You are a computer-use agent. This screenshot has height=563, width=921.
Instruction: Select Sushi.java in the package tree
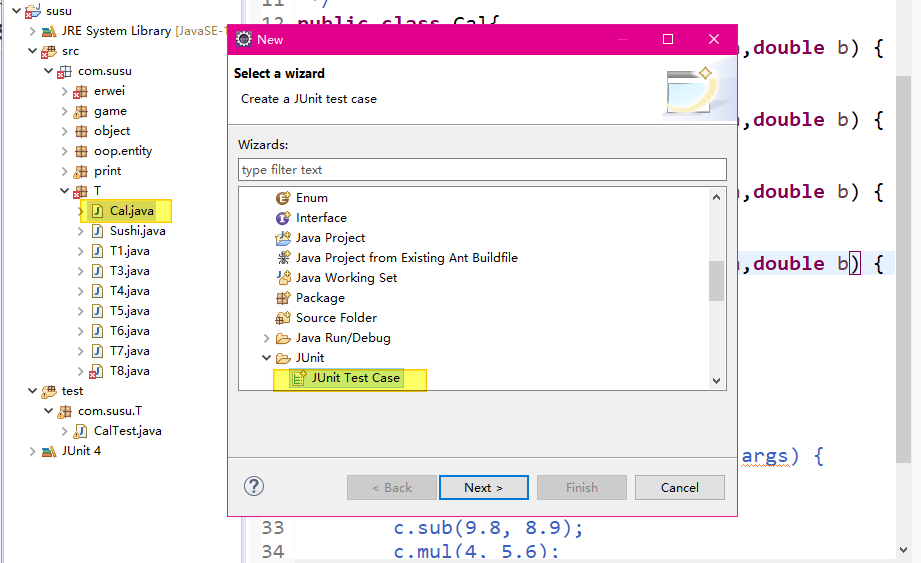click(x=137, y=231)
